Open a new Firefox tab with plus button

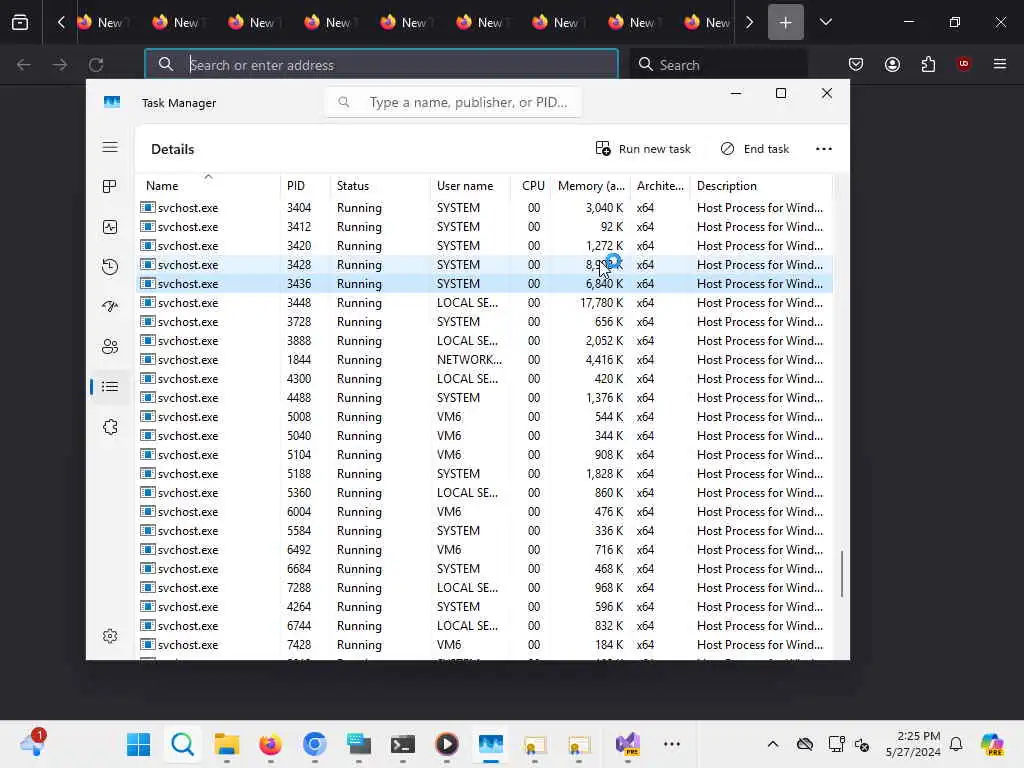[786, 22]
